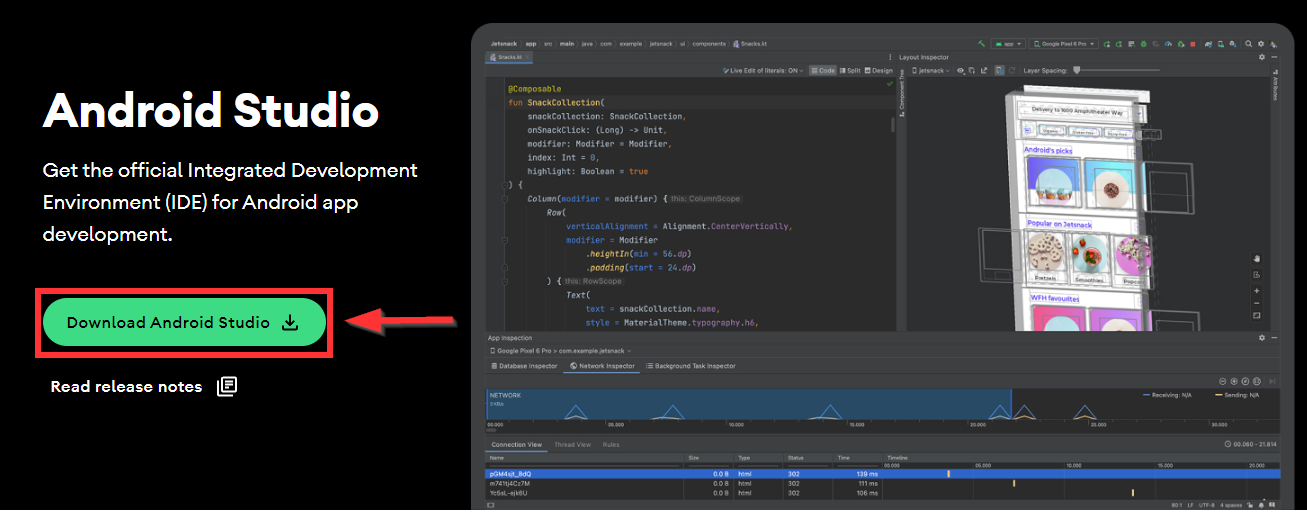Viewport: 1307px width, 522px height.
Task: Click network timeline zoom out icon
Action: 1223,381
